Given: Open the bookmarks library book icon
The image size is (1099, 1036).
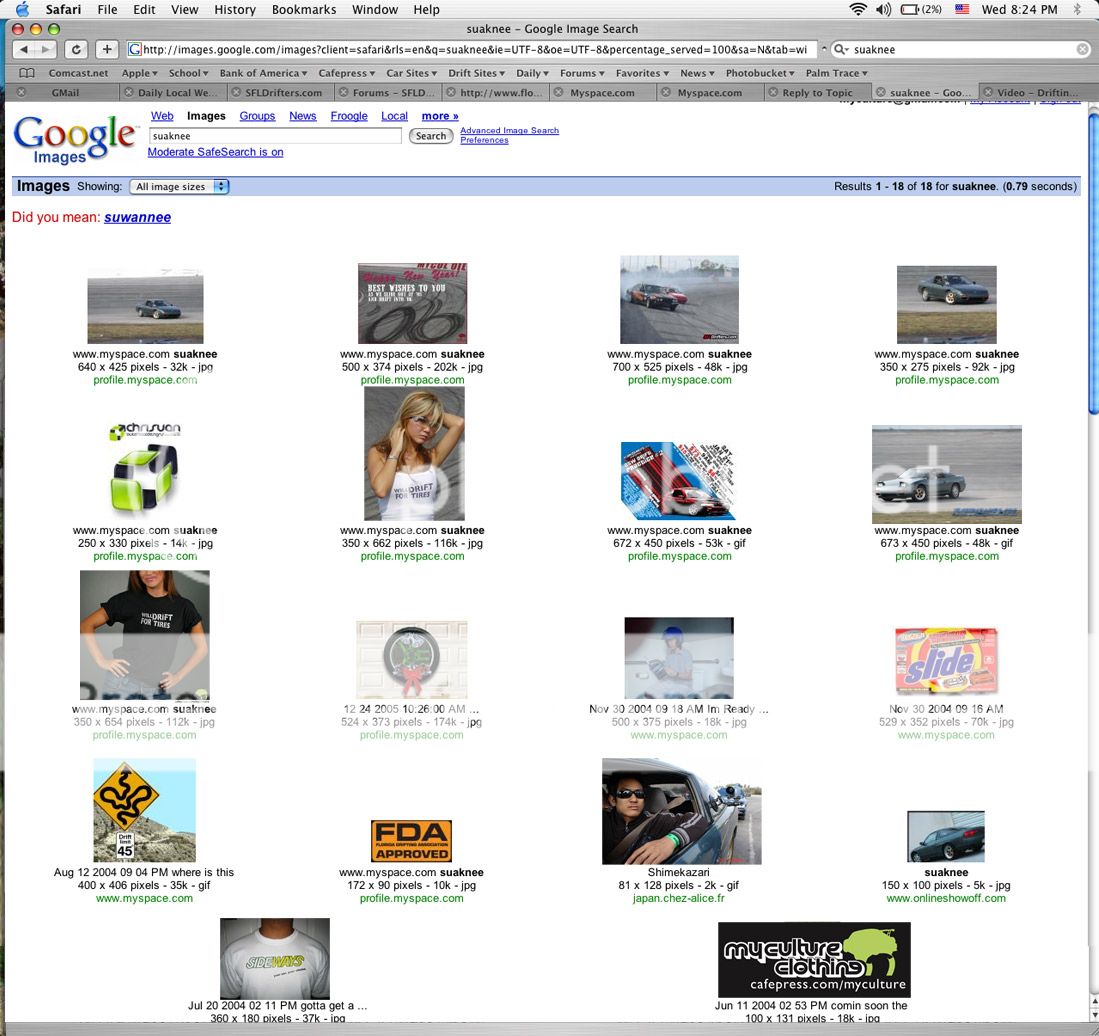Looking at the screenshot, I should point(27,73).
